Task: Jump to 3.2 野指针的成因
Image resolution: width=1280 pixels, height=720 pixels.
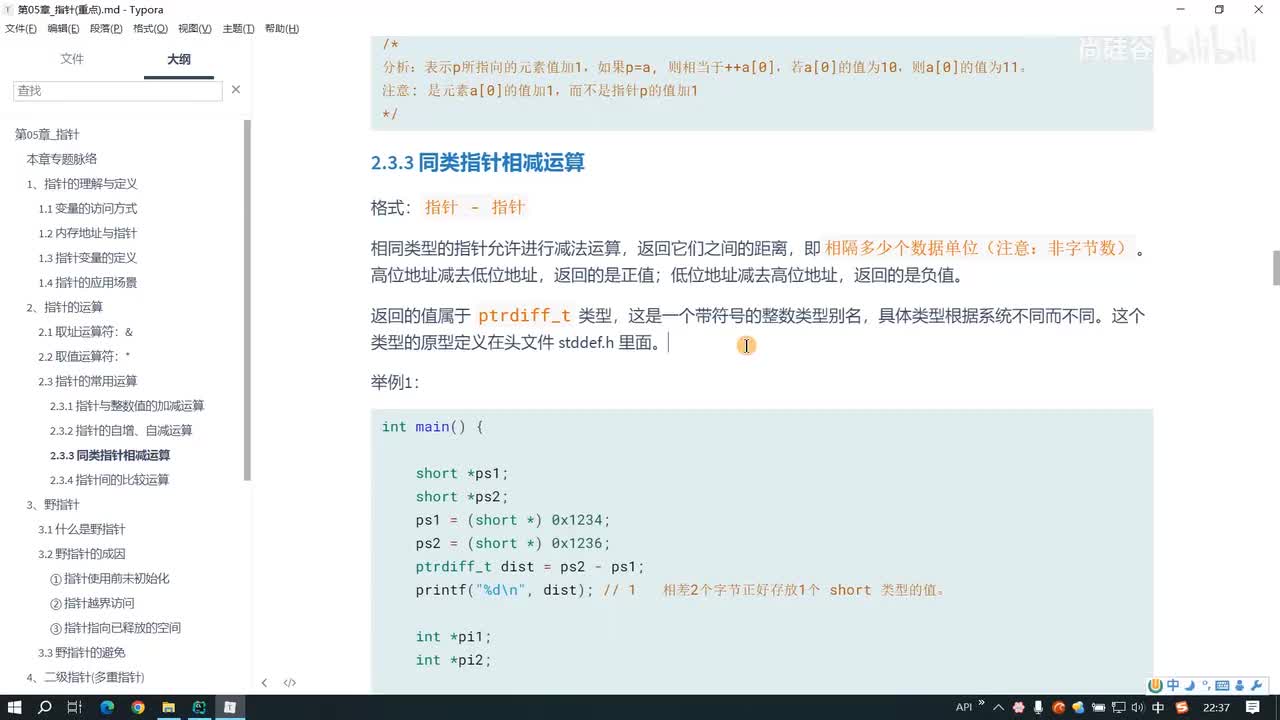Action: [82, 554]
